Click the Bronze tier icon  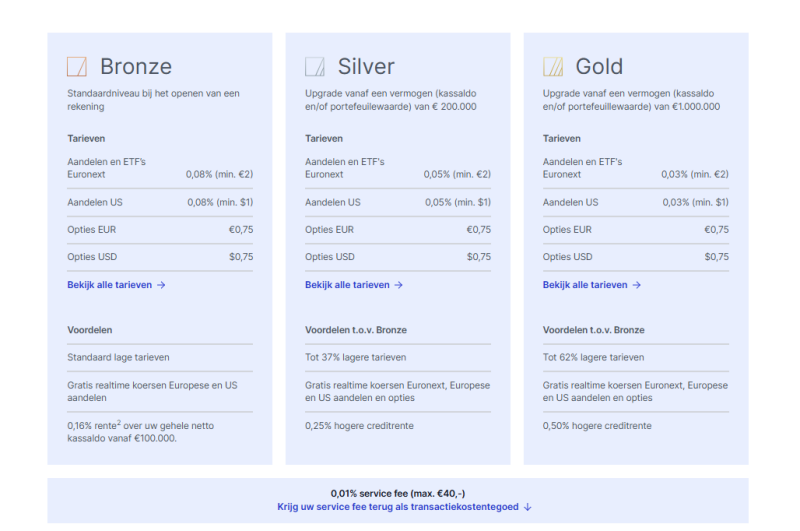pyautogui.click(x=77, y=67)
